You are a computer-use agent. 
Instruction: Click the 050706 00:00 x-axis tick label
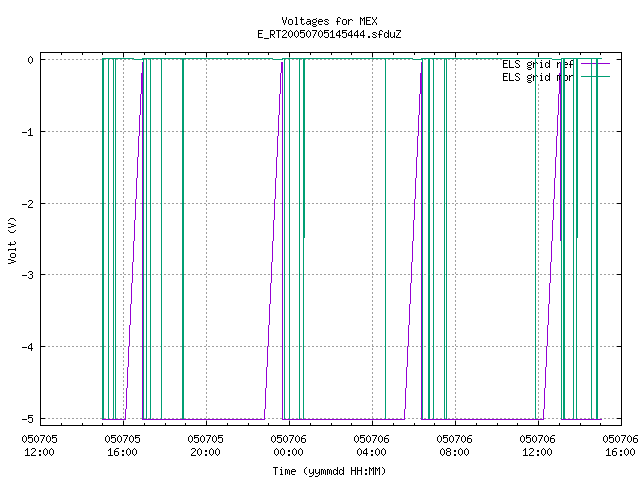[x=288, y=446]
